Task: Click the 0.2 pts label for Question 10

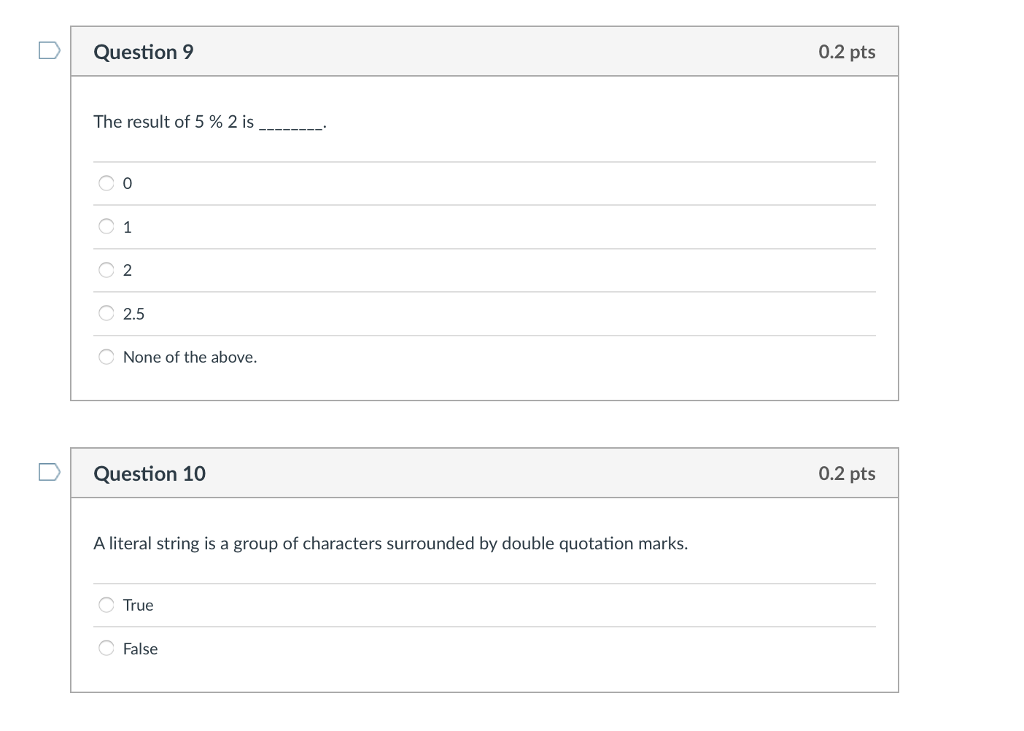Action: [x=846, y=473]
